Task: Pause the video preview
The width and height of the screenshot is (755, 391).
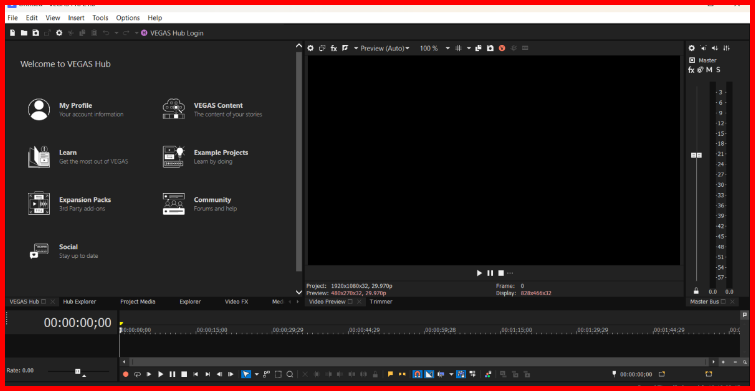Action: coord(490,273)
